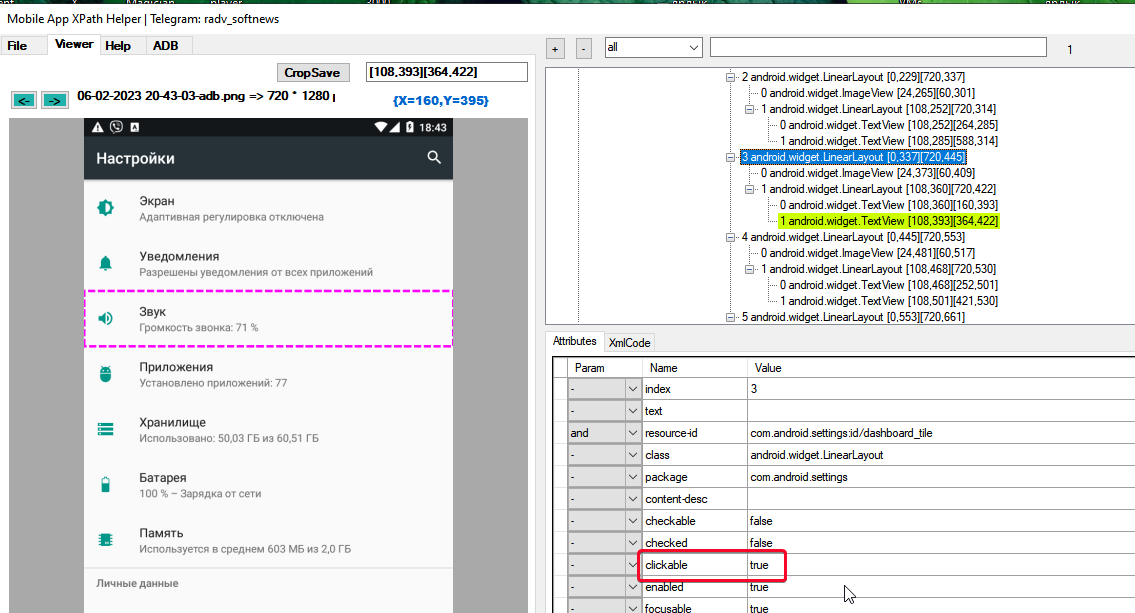Click Уведомления entry in phone preview

point(269,263)
